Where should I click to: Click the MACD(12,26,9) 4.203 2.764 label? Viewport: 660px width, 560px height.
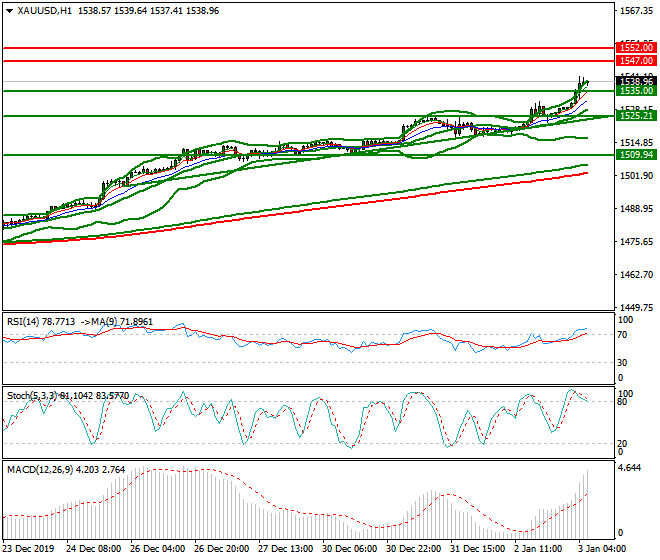tap(66, 470)
